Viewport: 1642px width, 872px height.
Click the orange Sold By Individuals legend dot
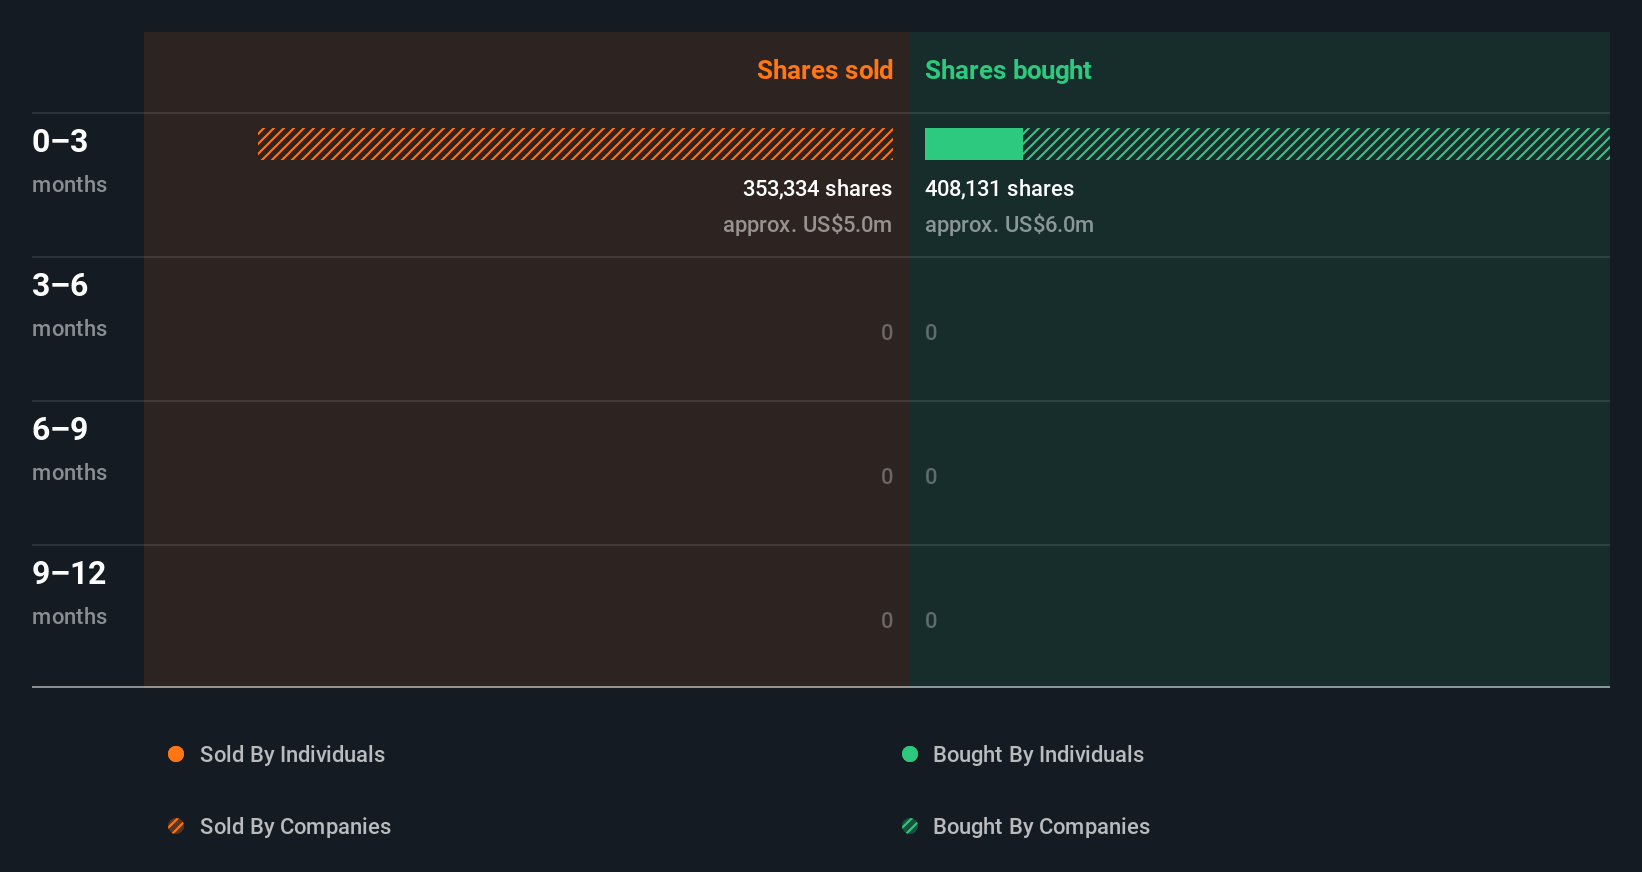tap(176, 754)
